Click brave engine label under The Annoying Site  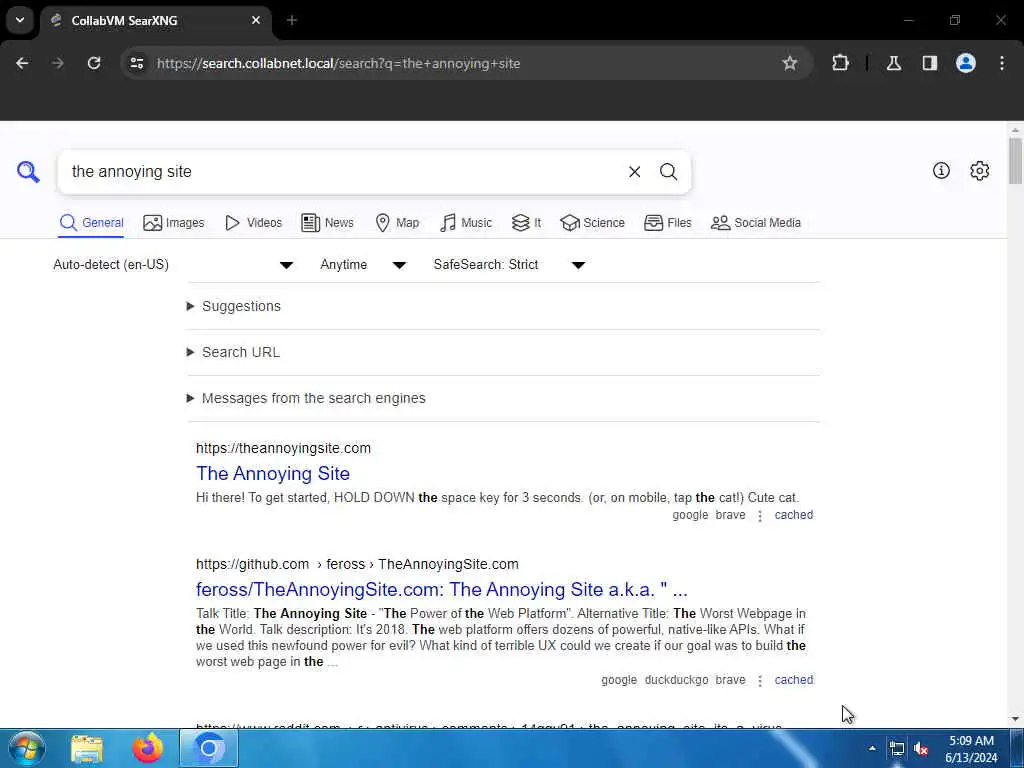coord(730,515)
